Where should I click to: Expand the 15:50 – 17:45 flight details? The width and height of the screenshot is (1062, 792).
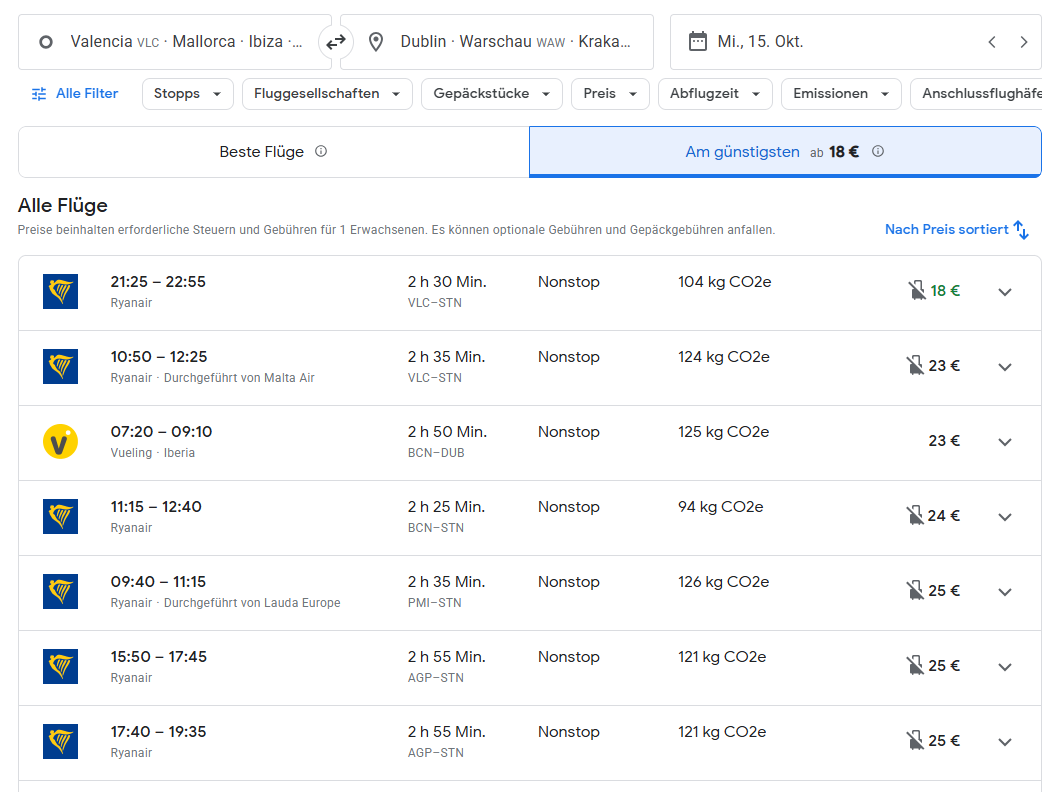pyautogui.click(x=1005, y=667)
